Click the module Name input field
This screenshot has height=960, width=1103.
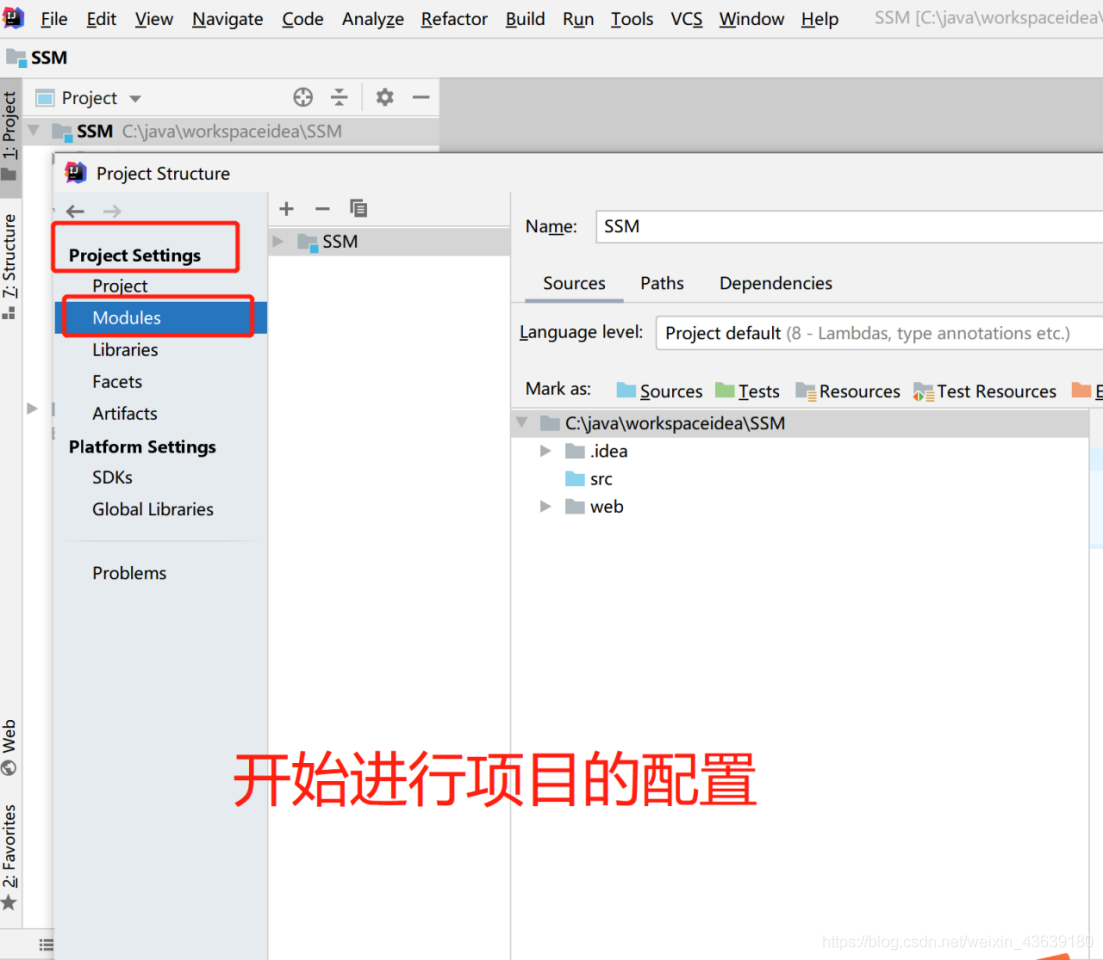click(x=849, y=226)
